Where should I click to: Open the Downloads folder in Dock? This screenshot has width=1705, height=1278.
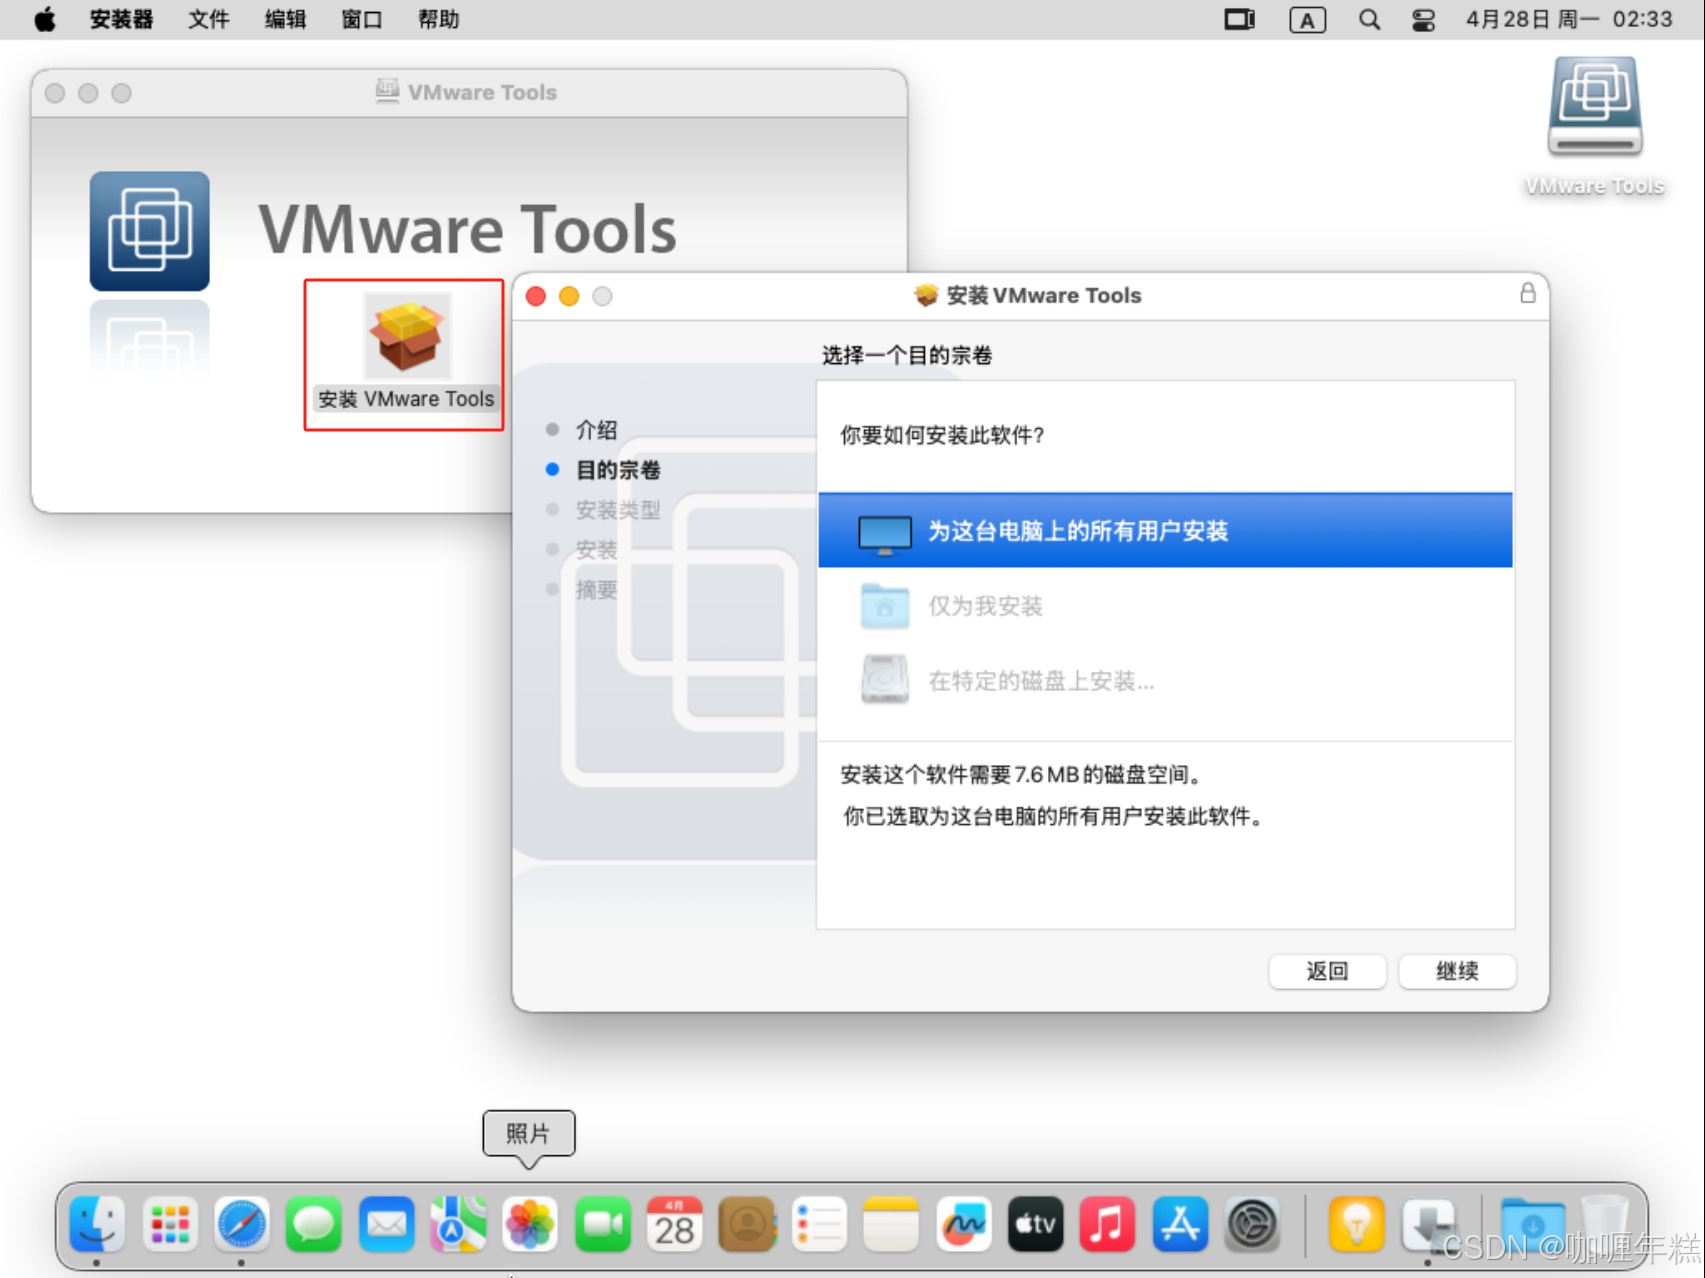1532,1224
